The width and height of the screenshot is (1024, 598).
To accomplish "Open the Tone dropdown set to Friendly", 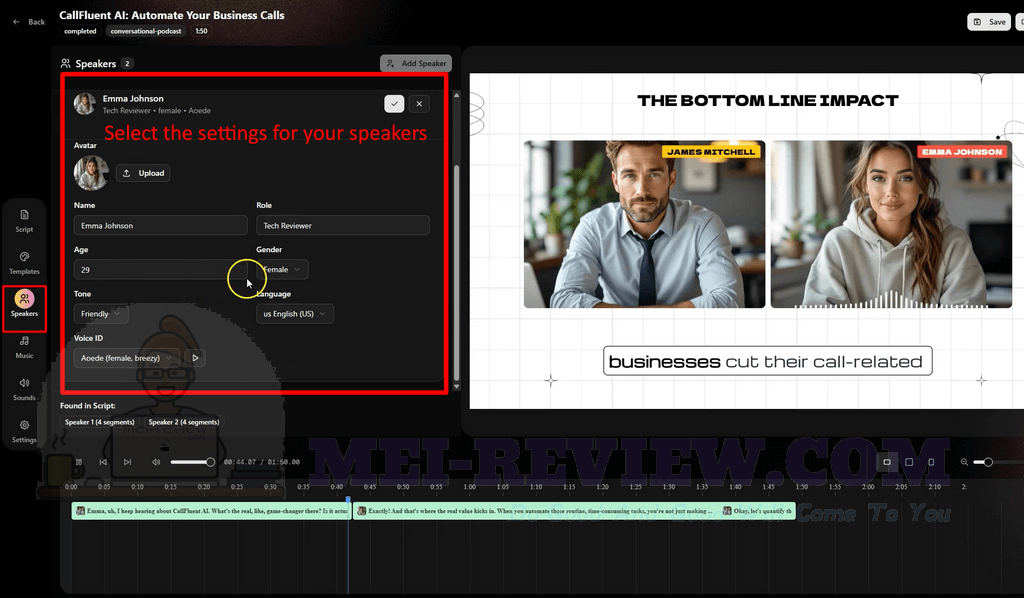I will click(102, 314).
